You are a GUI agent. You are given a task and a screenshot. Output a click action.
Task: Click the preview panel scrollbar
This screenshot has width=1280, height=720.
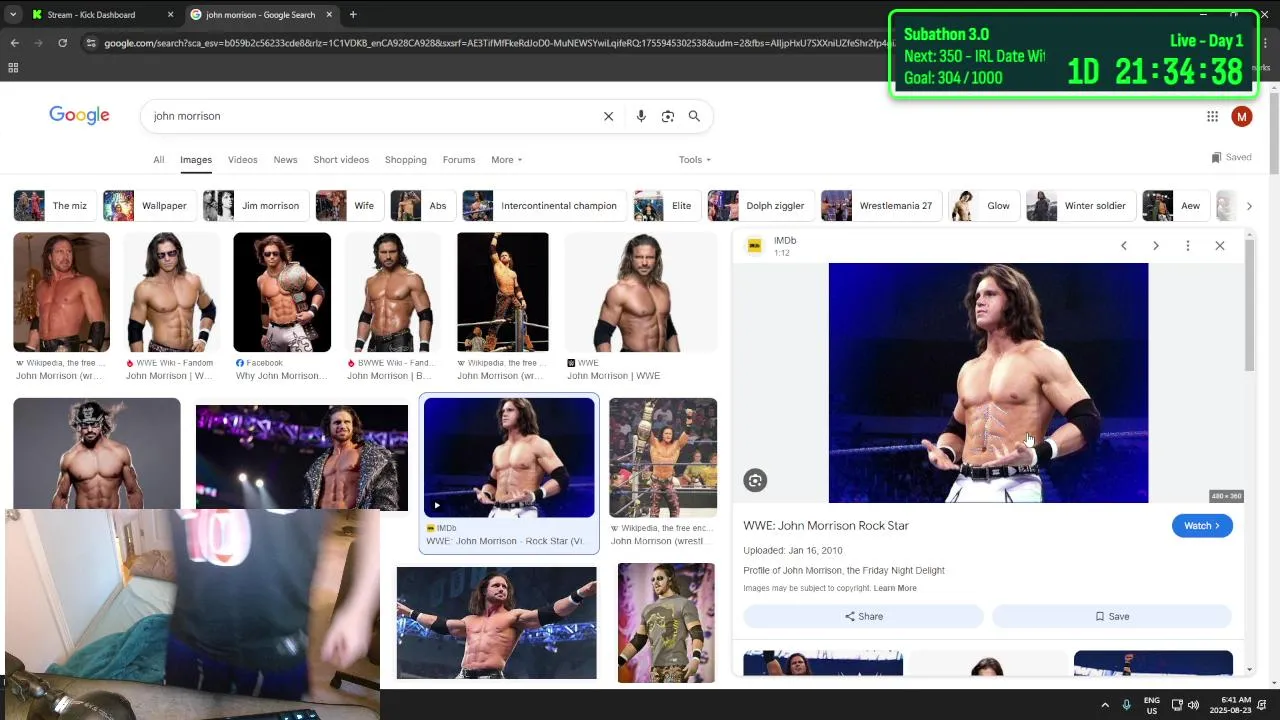pos(1250,305)
